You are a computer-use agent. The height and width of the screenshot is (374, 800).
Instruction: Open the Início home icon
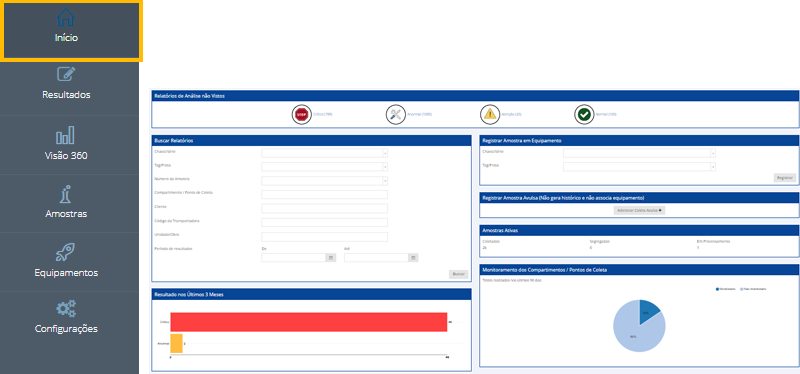(x=65, y=17)
